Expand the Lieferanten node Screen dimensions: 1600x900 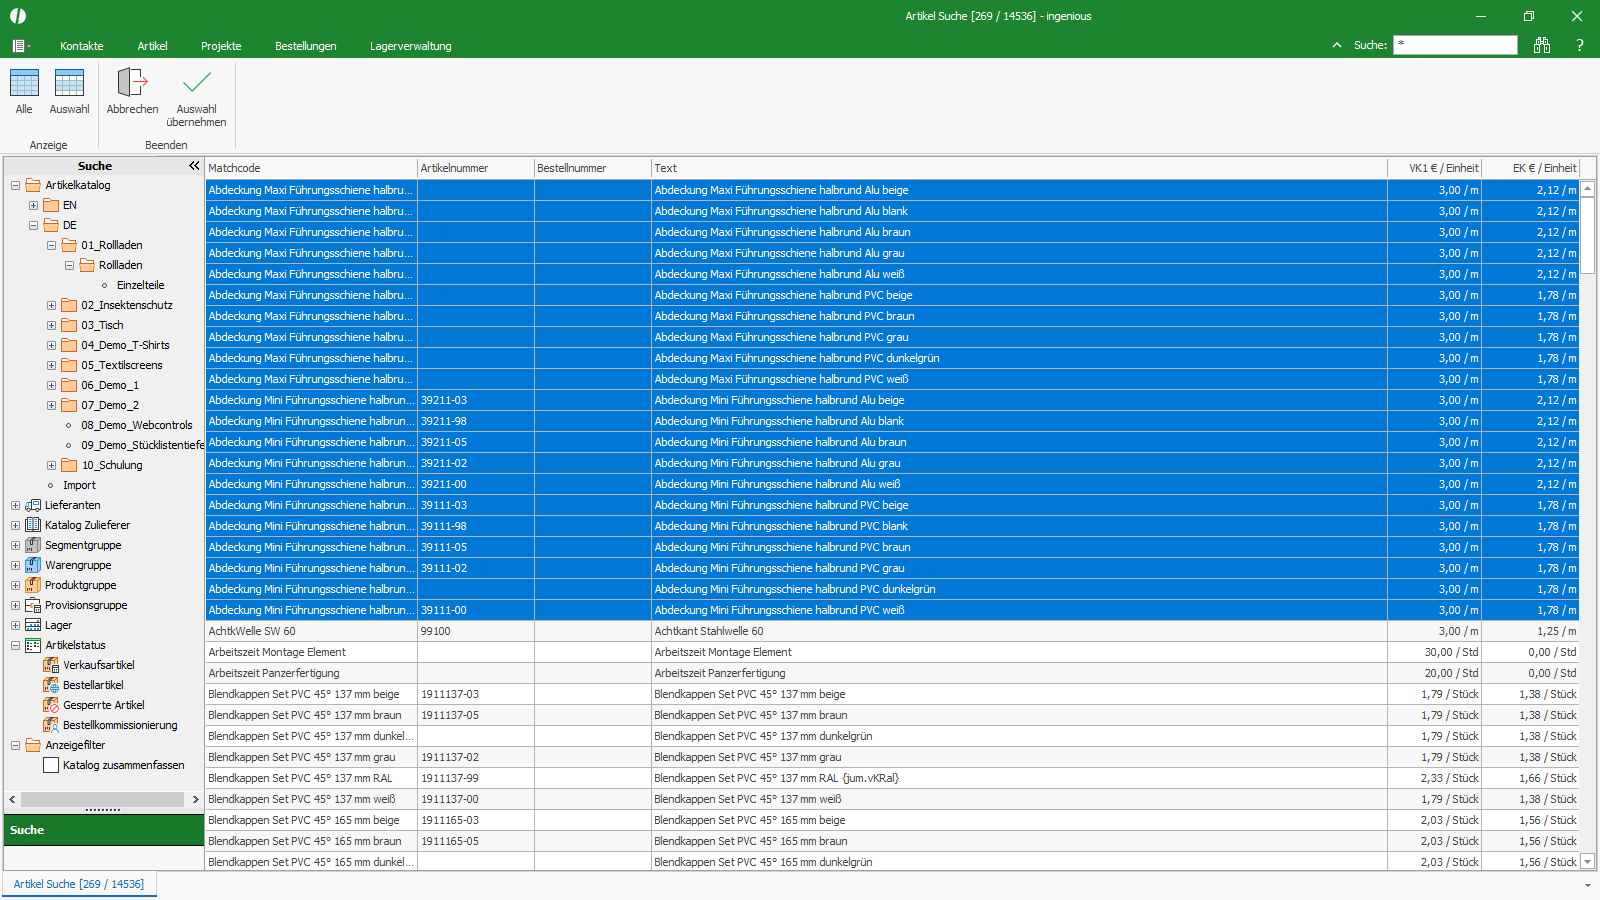pos(15,505)
